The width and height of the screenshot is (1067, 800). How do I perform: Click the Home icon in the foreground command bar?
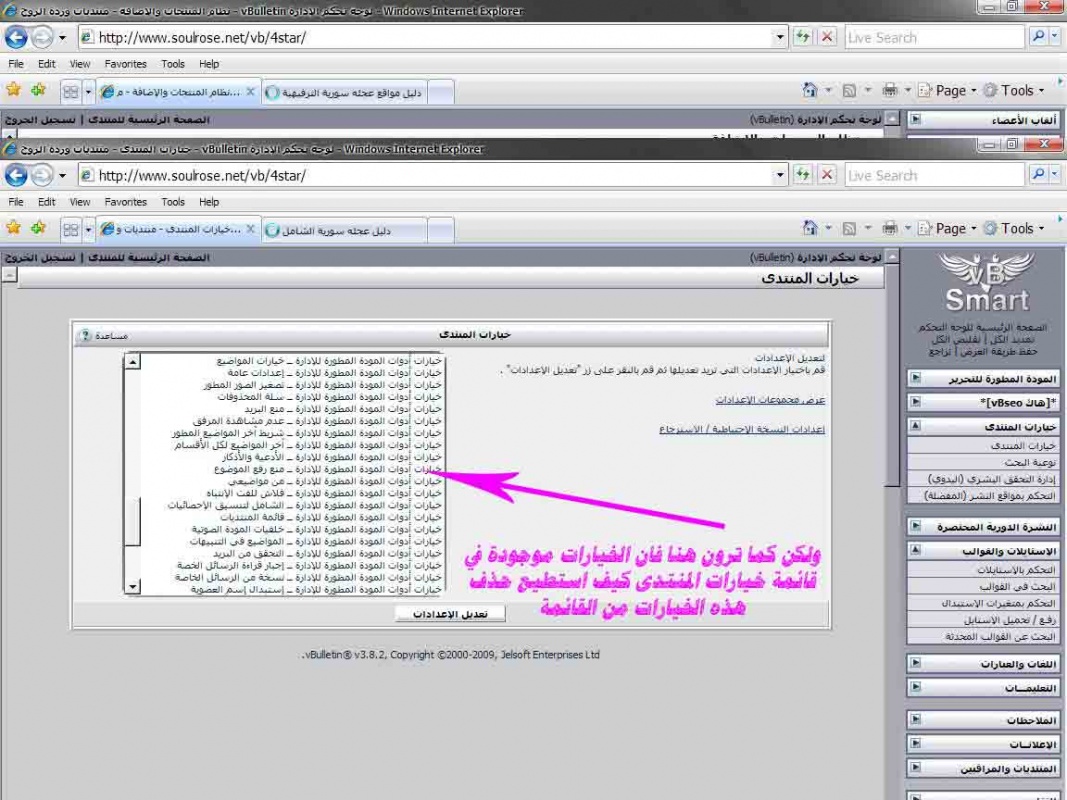(x=811, y=228)
